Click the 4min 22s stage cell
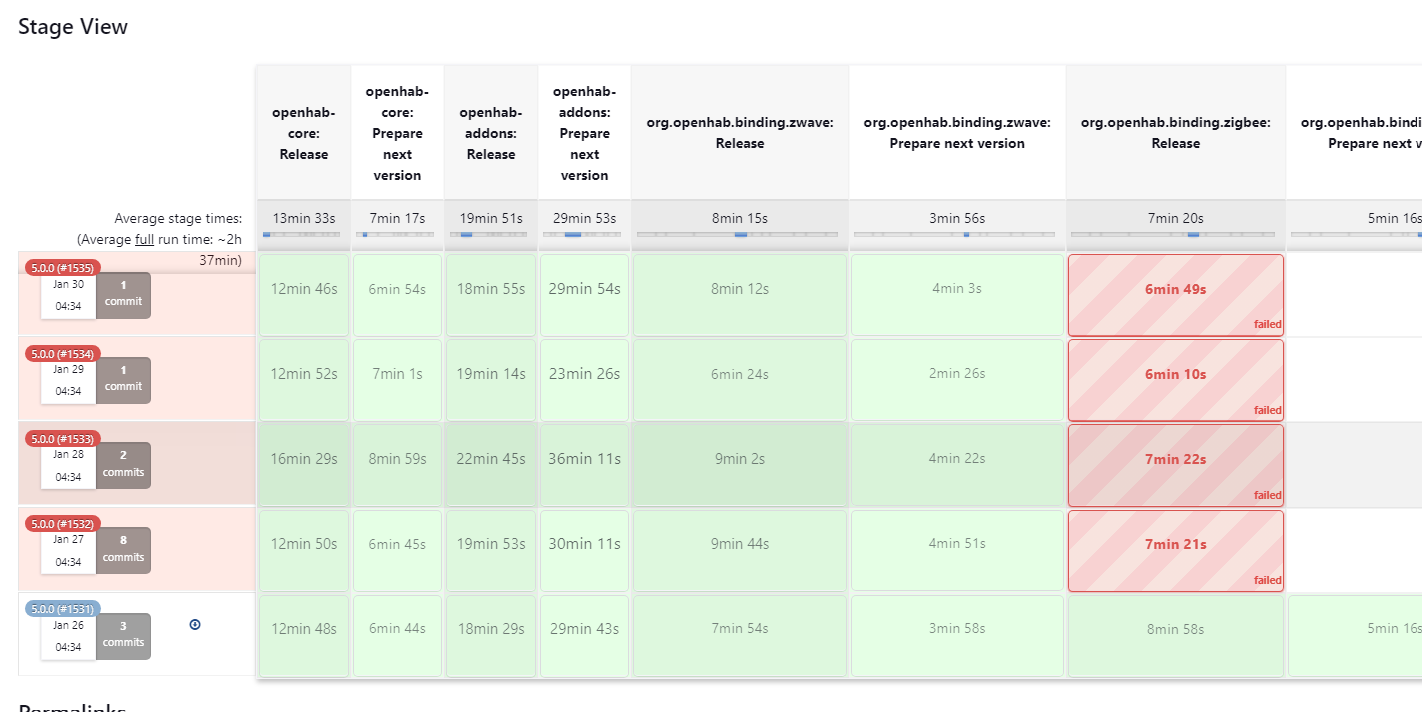1422x712 pixels. point(957,465)
